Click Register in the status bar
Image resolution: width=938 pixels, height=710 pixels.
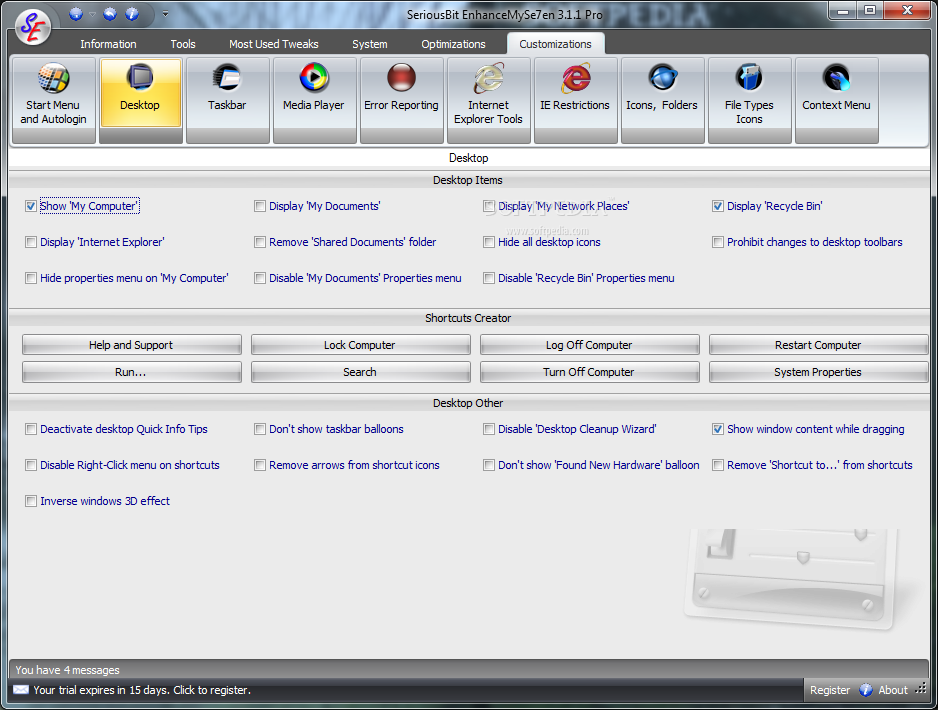(830, 690)
